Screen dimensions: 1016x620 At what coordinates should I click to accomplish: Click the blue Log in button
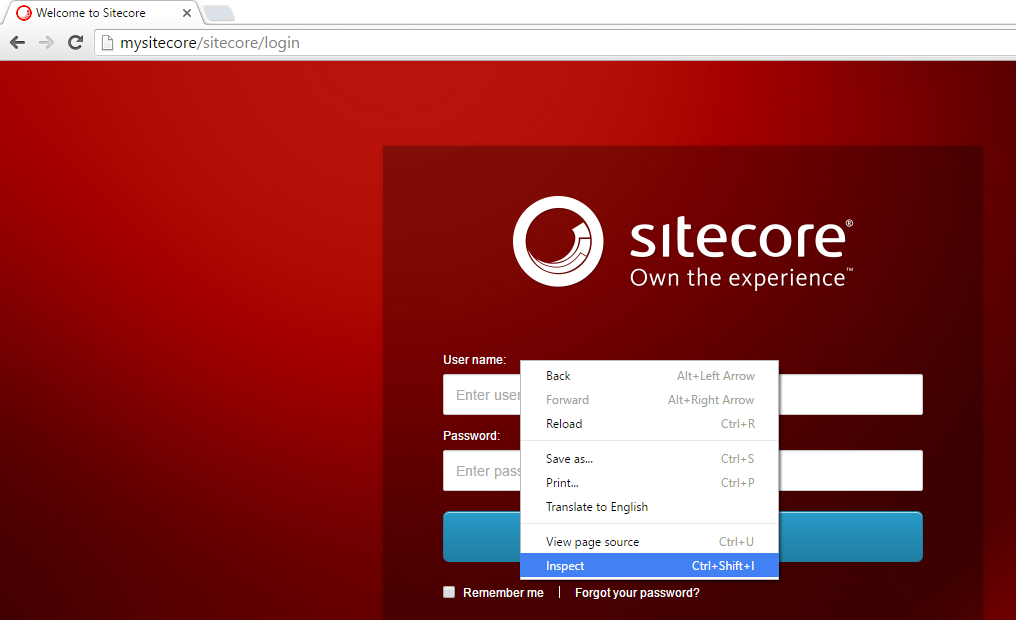tap(683, 536)
